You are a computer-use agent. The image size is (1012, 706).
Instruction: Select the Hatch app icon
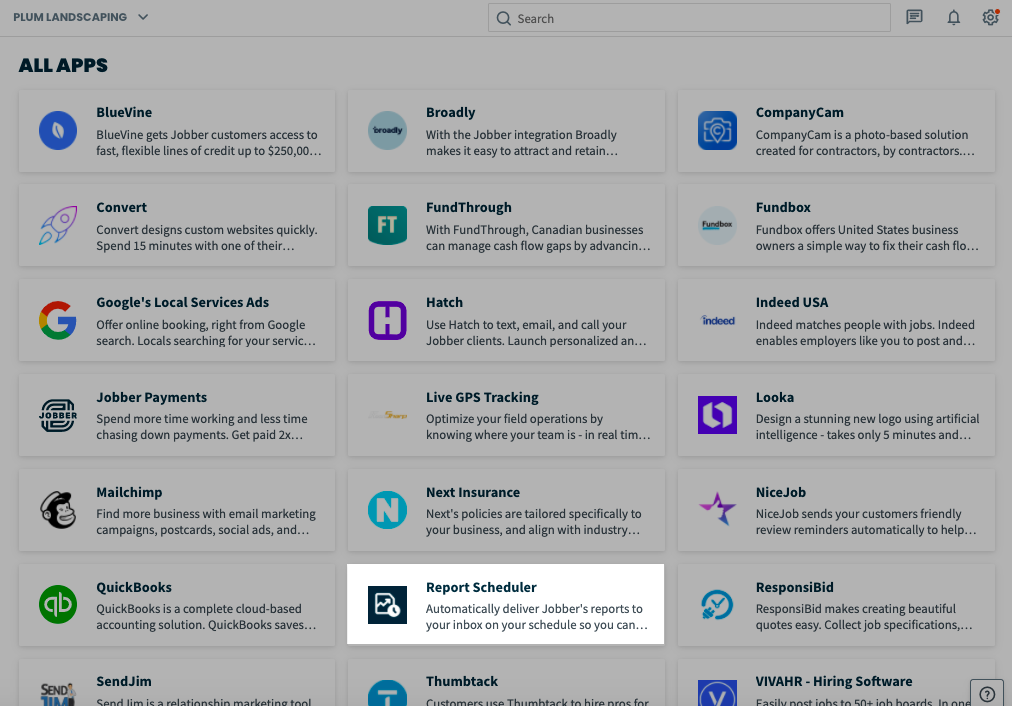(x=387, y=318)
